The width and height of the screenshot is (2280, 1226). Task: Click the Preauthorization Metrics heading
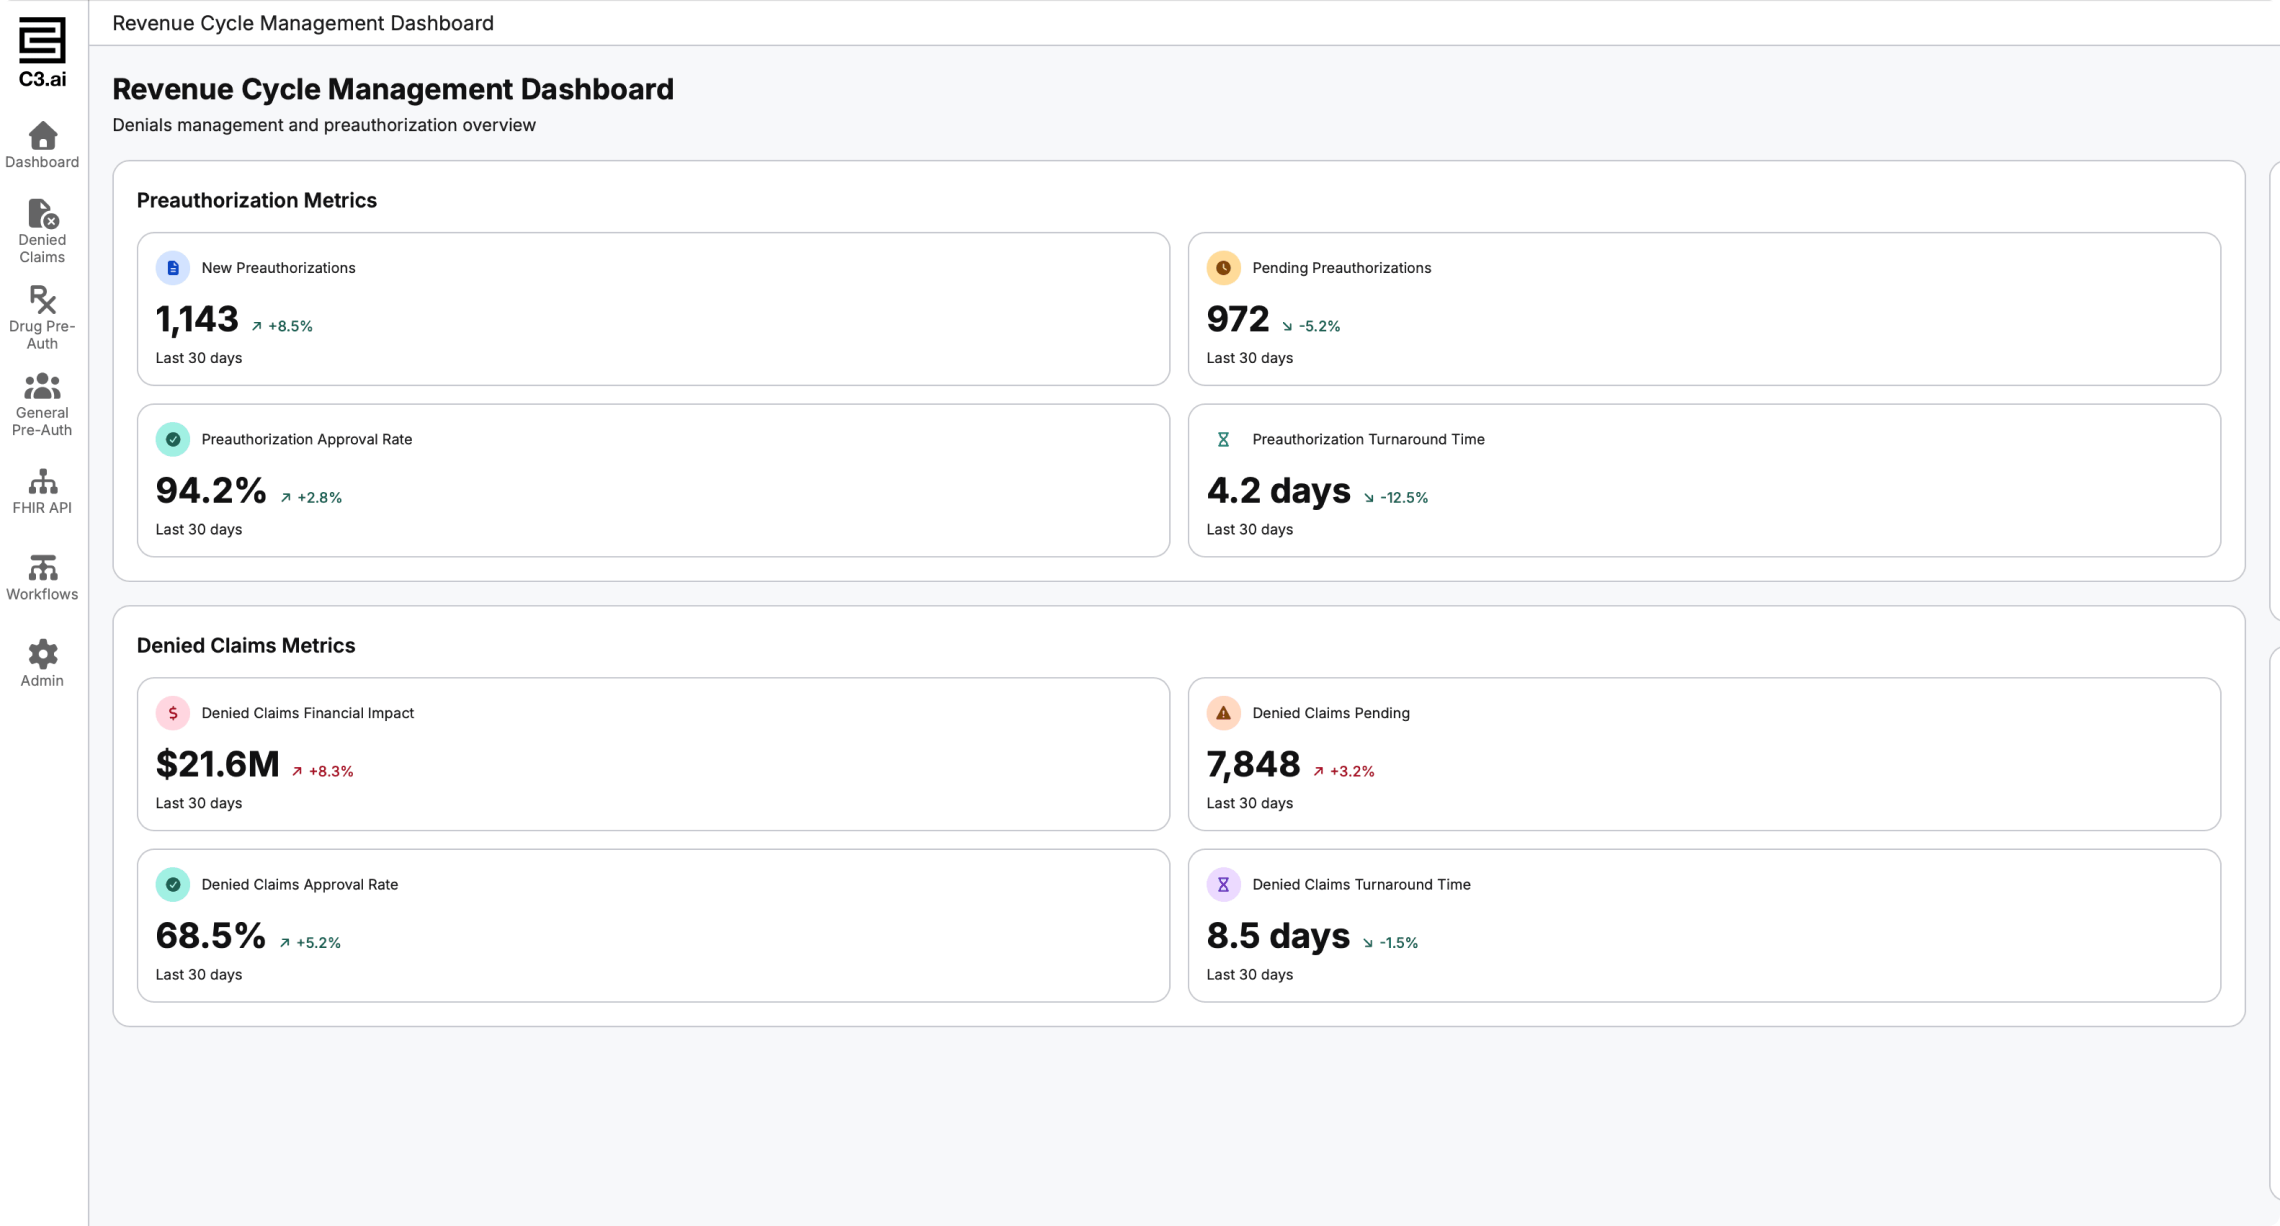(x=257, y=200)
